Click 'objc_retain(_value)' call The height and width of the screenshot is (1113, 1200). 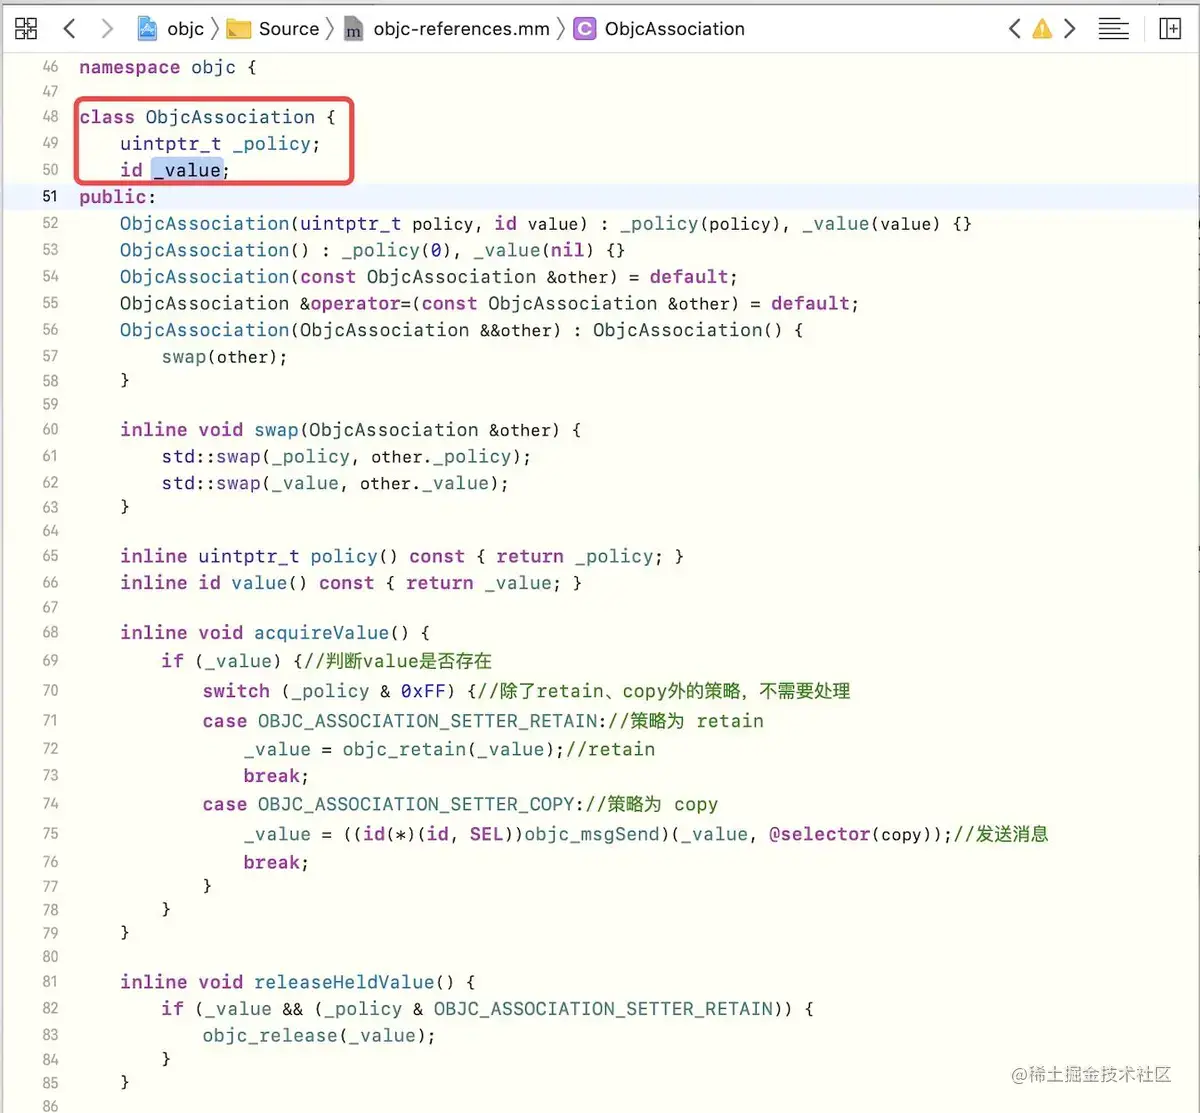pos(447,749)
